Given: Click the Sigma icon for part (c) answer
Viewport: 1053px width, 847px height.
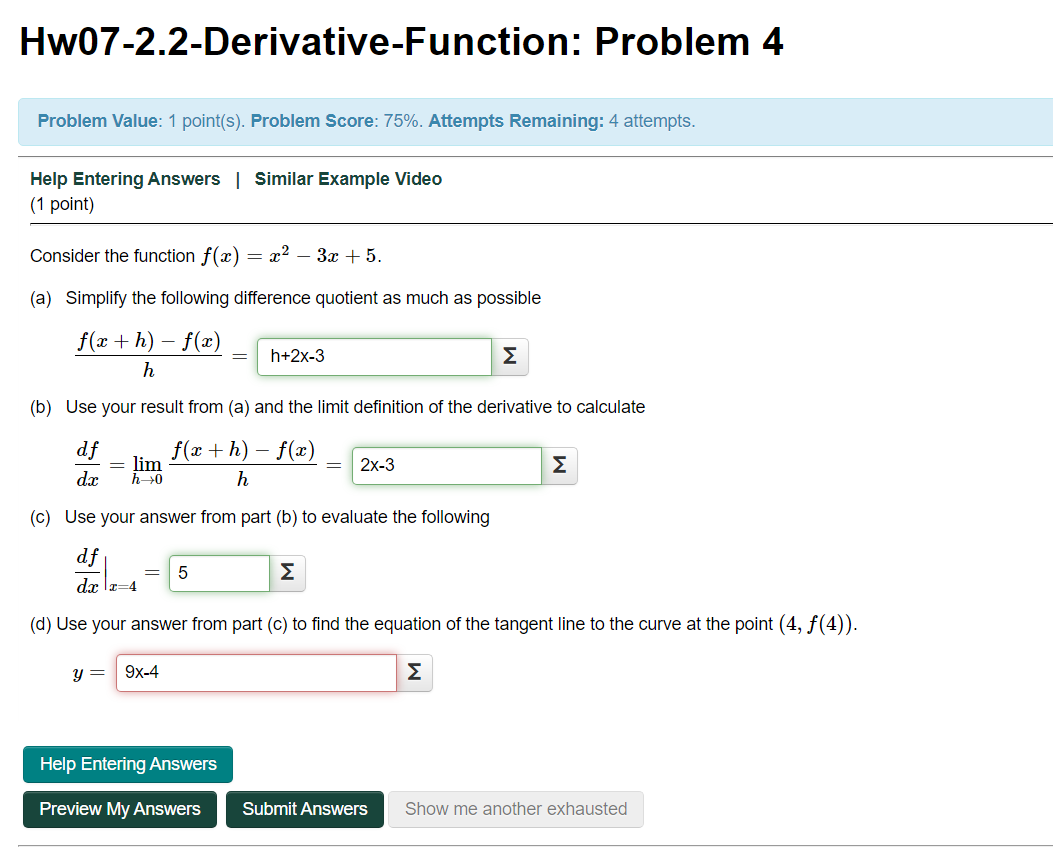Looking at the screenshot, I should click(x=286, y=572).
